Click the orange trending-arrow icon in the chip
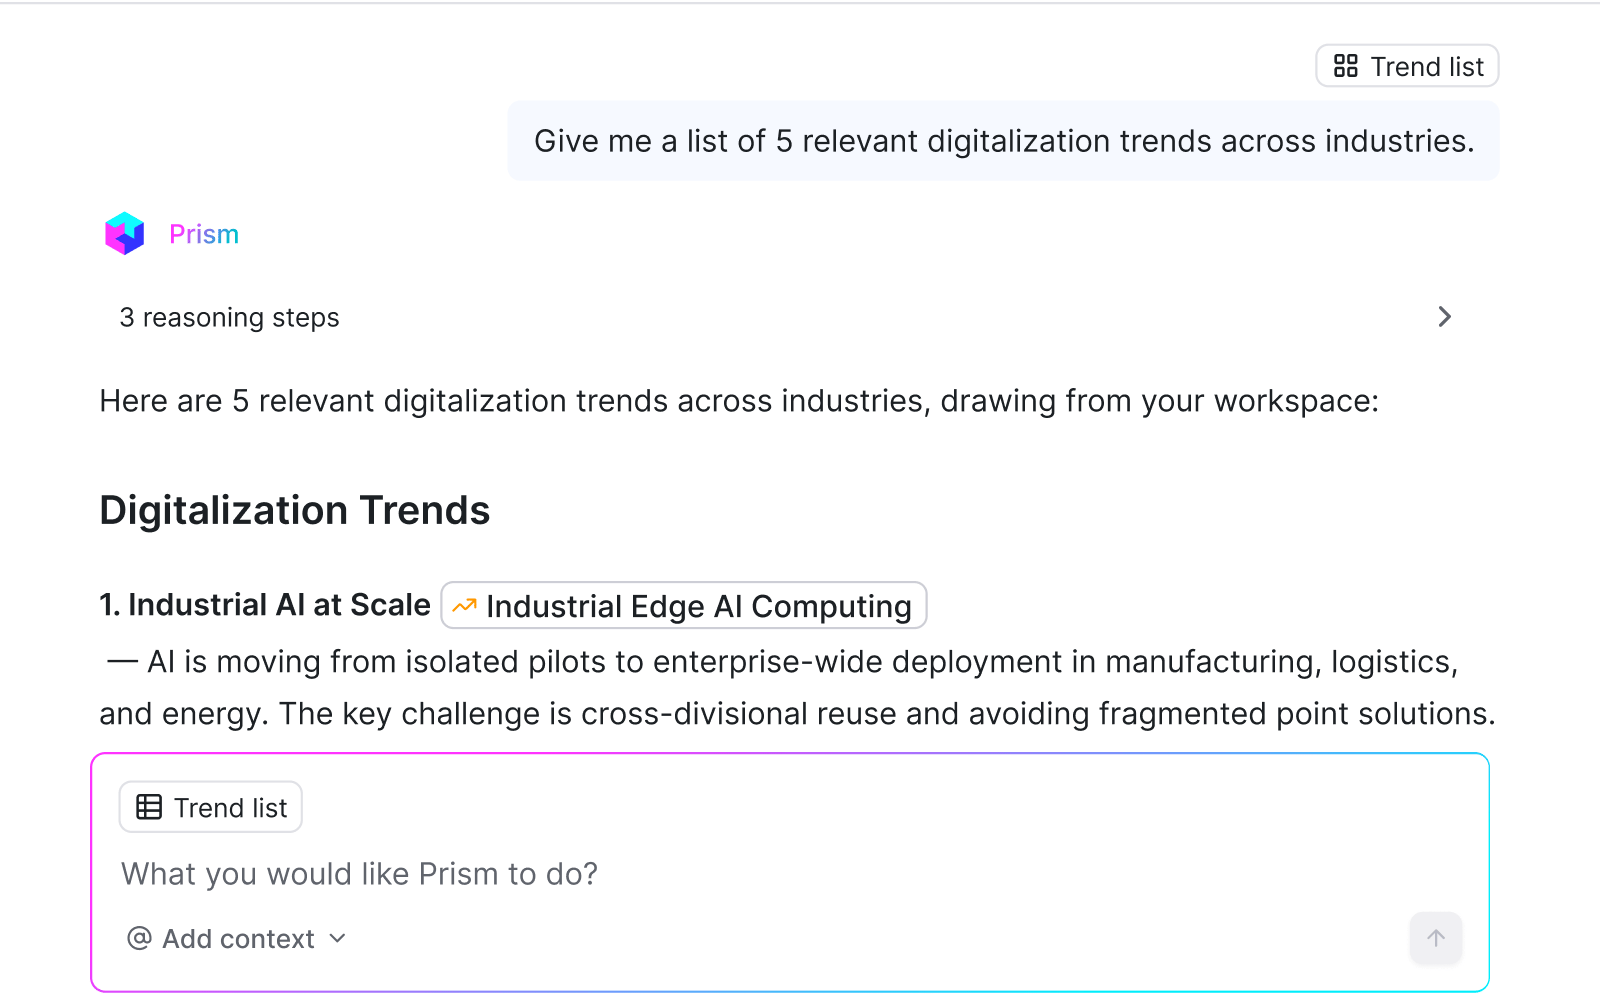Image resolution: width=1600 pixels, height=1000 pixels. pos(464,606)
